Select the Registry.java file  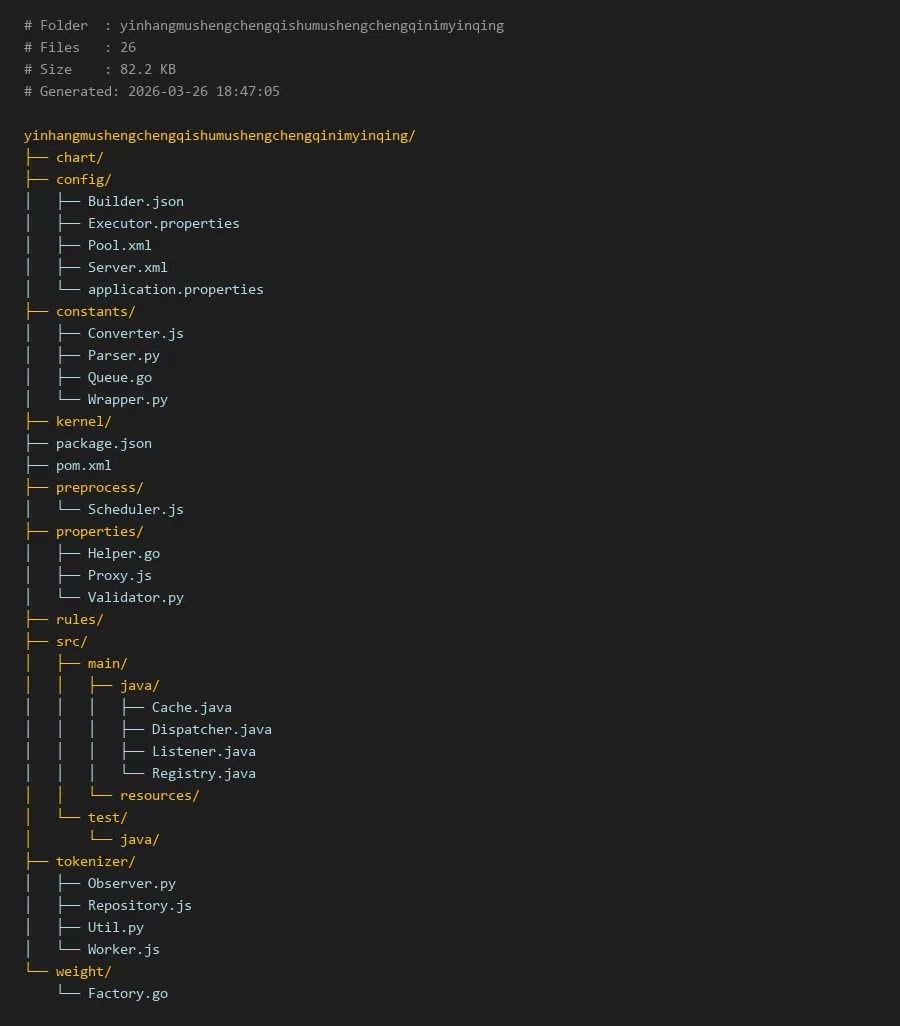(203, 773)
